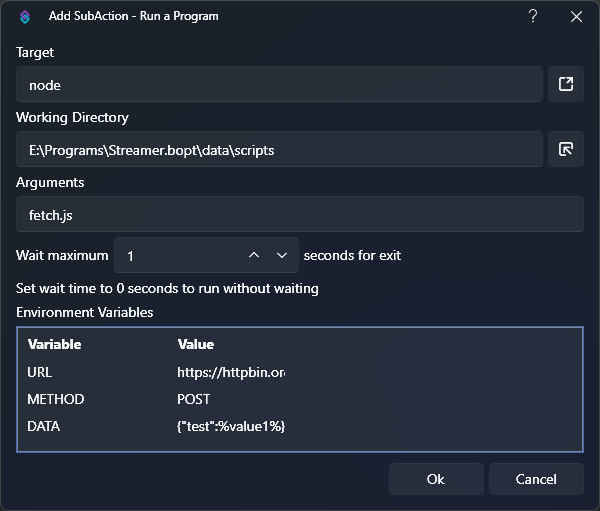Click the https://httpbin value cell

click(231, 372)
